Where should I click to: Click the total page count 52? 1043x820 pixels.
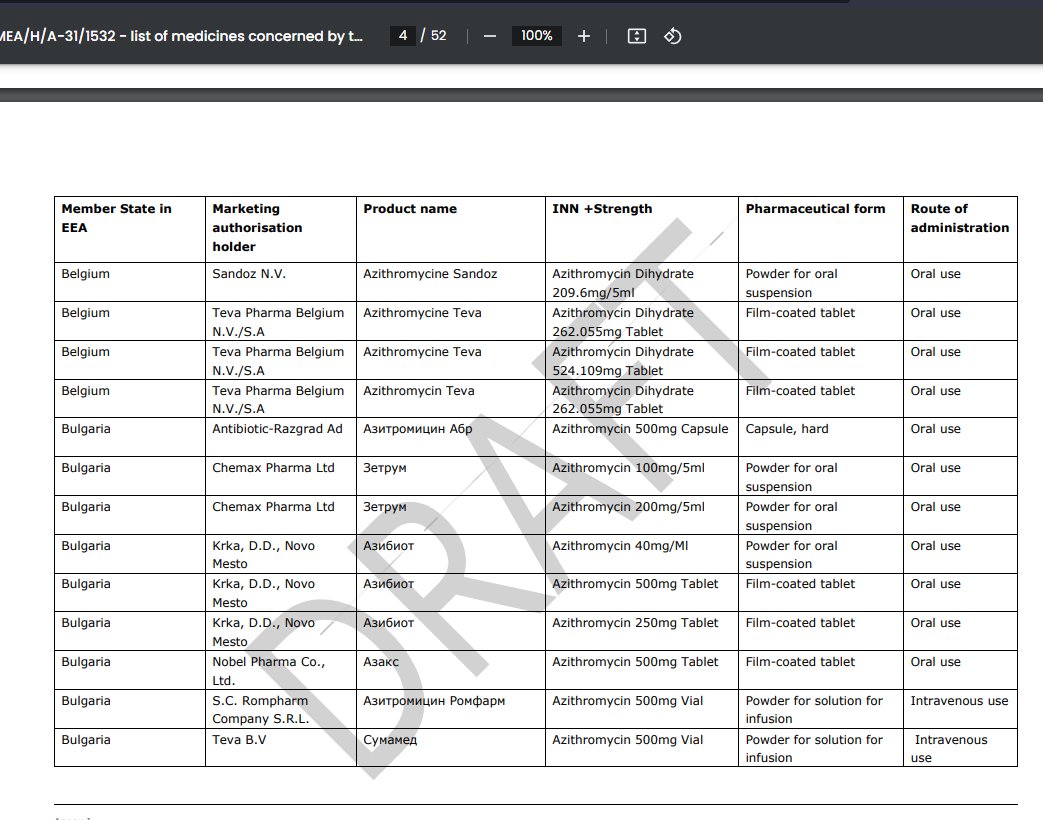(438, 36)
